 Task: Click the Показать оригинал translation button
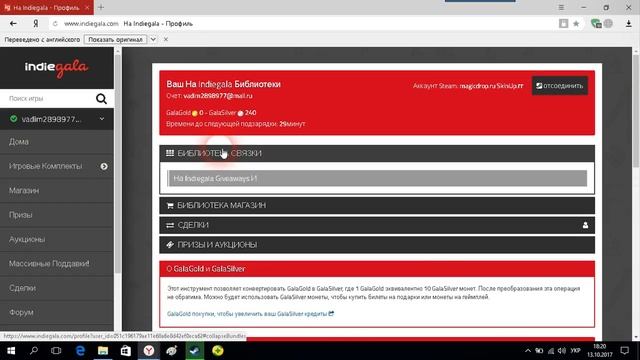pos(115,40)
